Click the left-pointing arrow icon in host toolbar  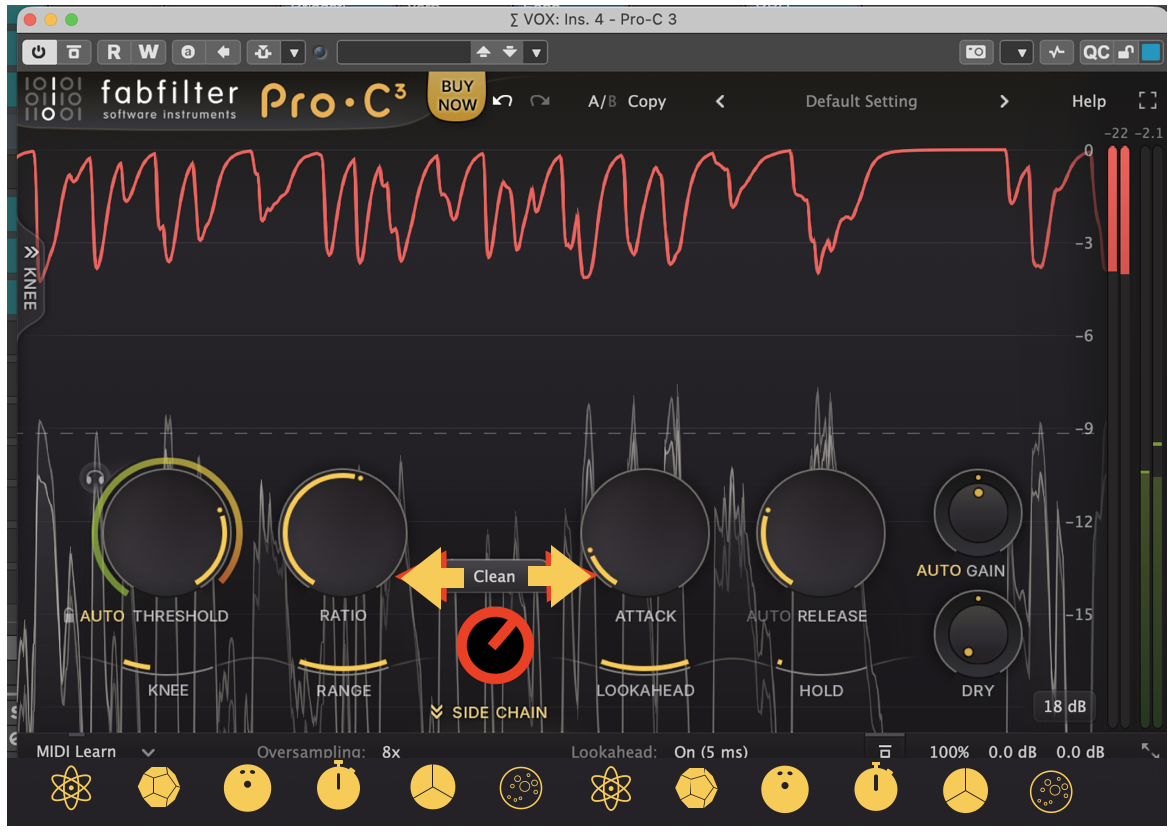pos(223,52)
